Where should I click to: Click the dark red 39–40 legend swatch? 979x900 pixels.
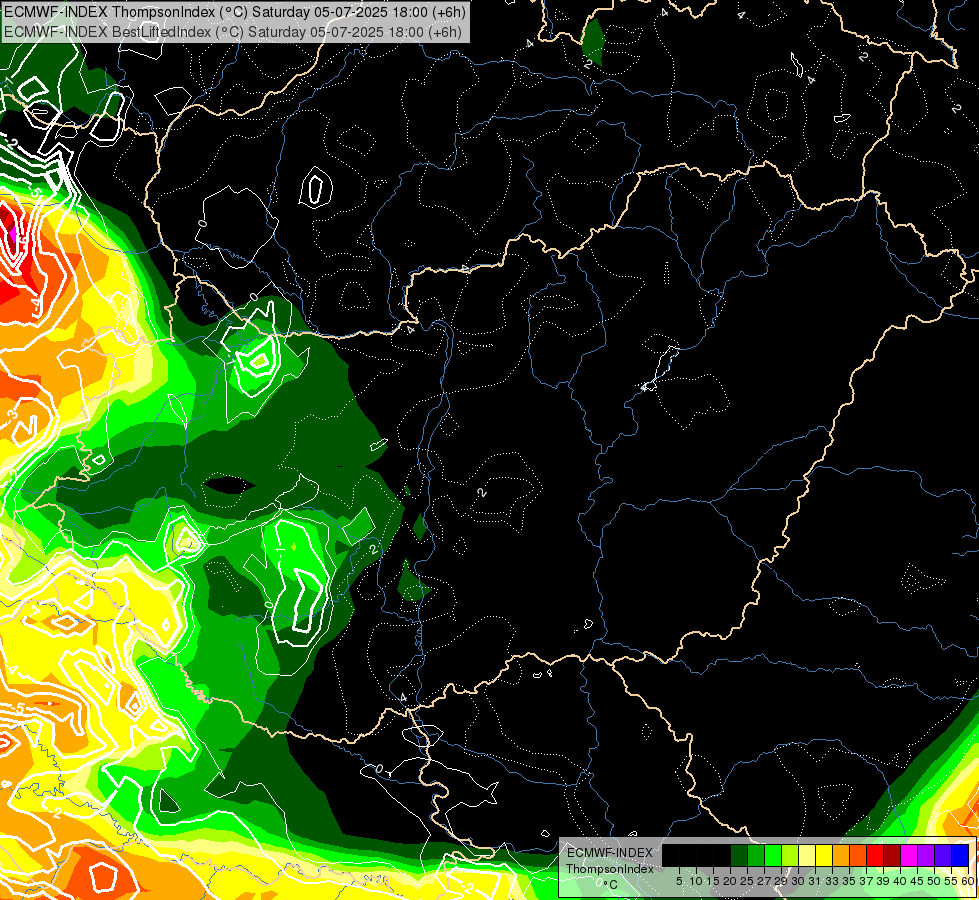coord(892,855)
